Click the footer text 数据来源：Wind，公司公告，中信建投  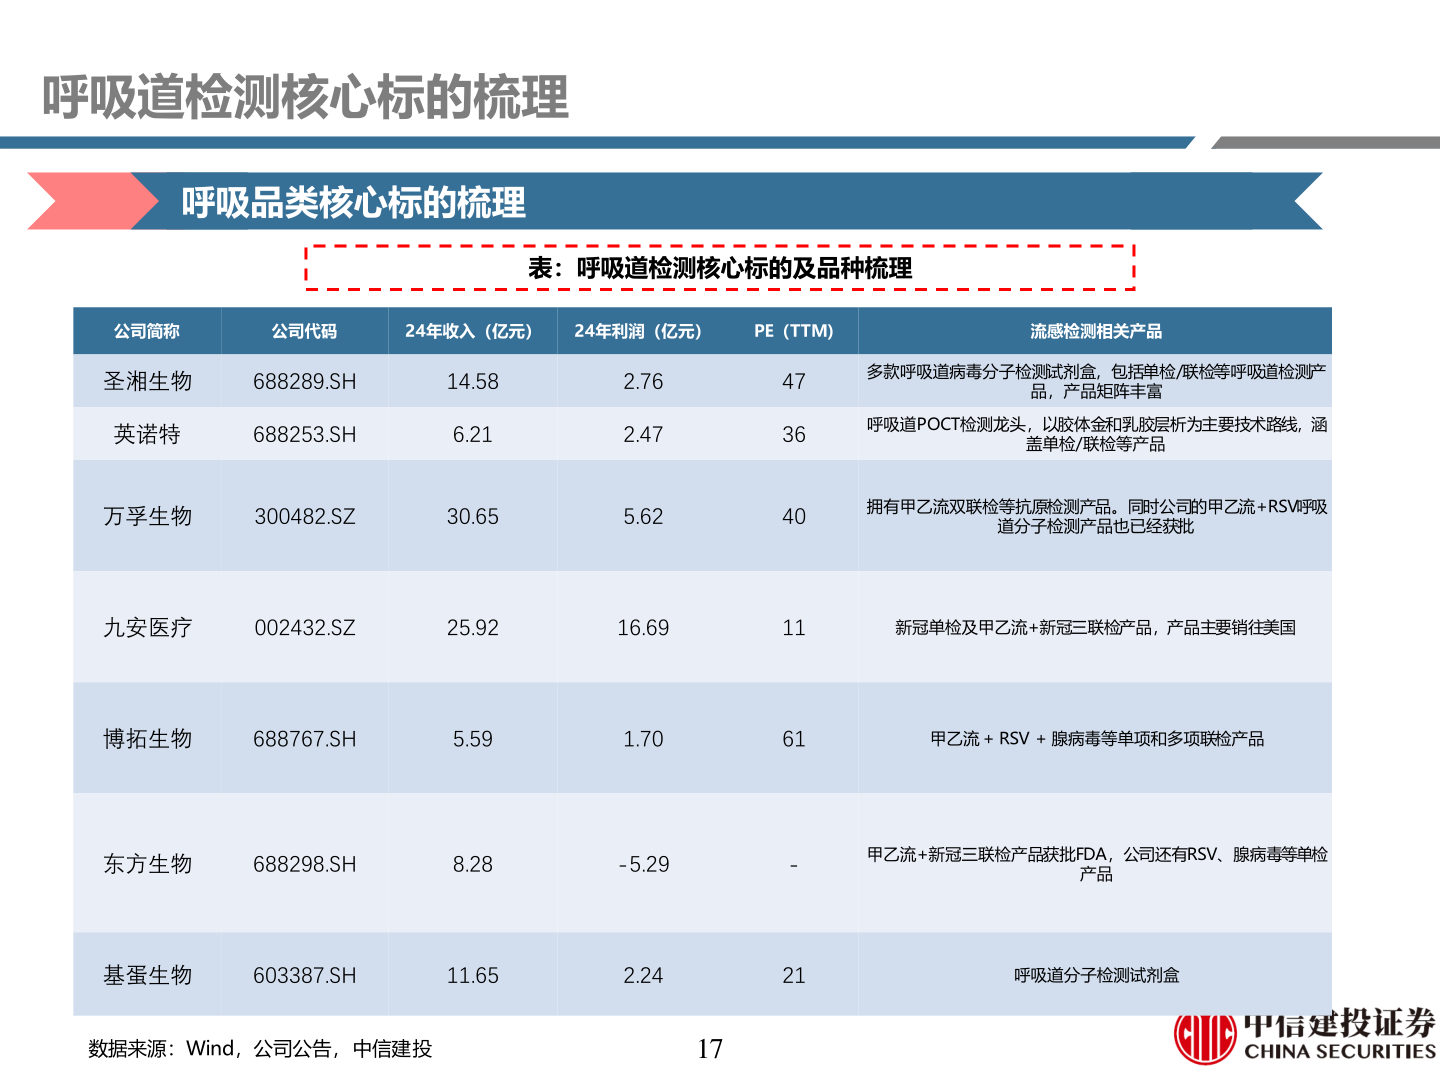click(259, 1050)
